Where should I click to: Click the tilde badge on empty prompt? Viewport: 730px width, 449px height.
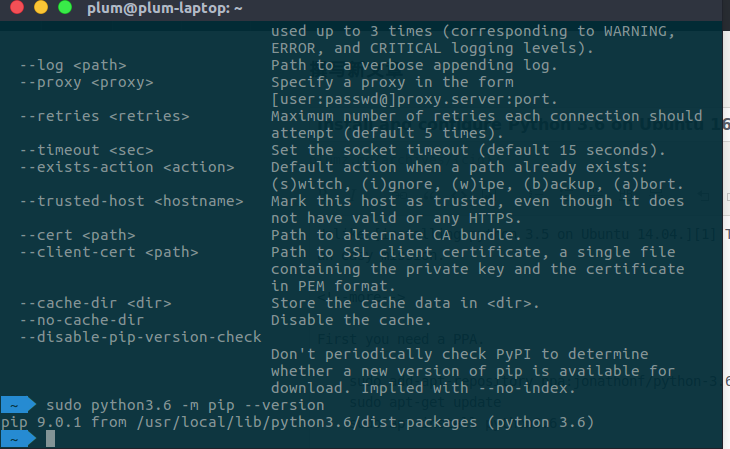[x=16, y=439]
